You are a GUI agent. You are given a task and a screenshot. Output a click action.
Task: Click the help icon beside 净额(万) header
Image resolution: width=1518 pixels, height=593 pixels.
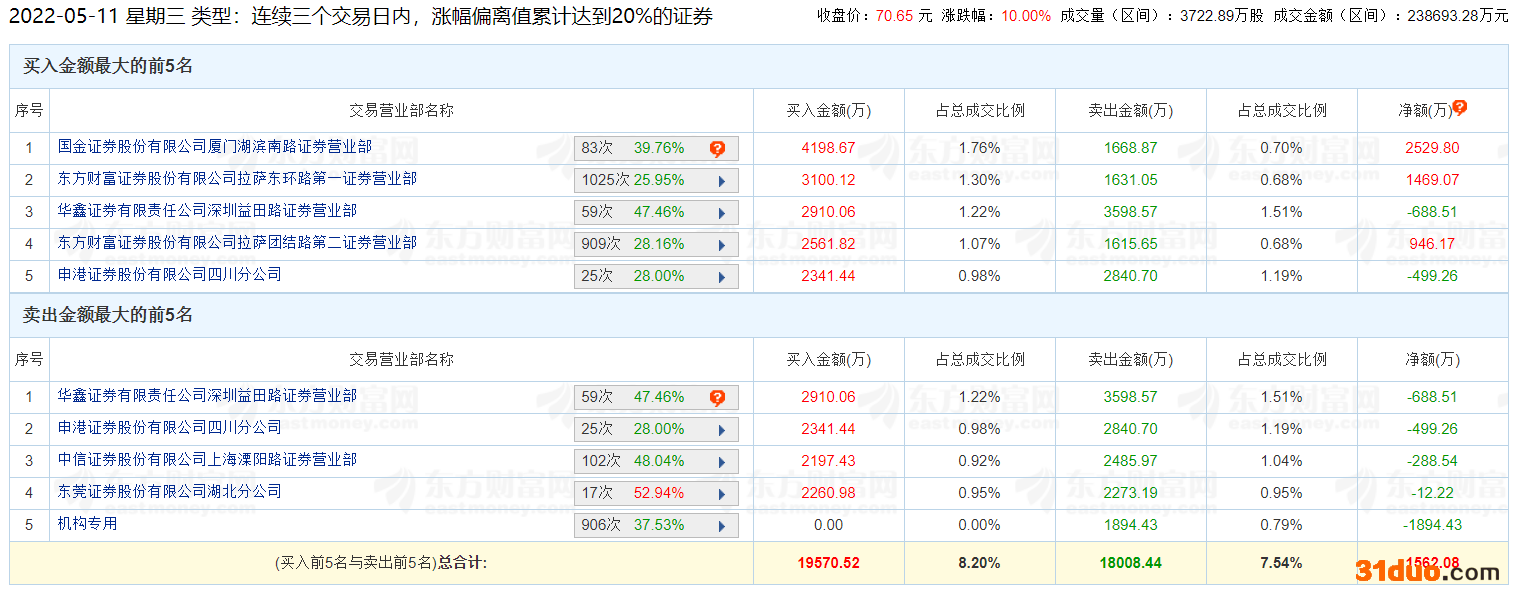point(1460,108)
